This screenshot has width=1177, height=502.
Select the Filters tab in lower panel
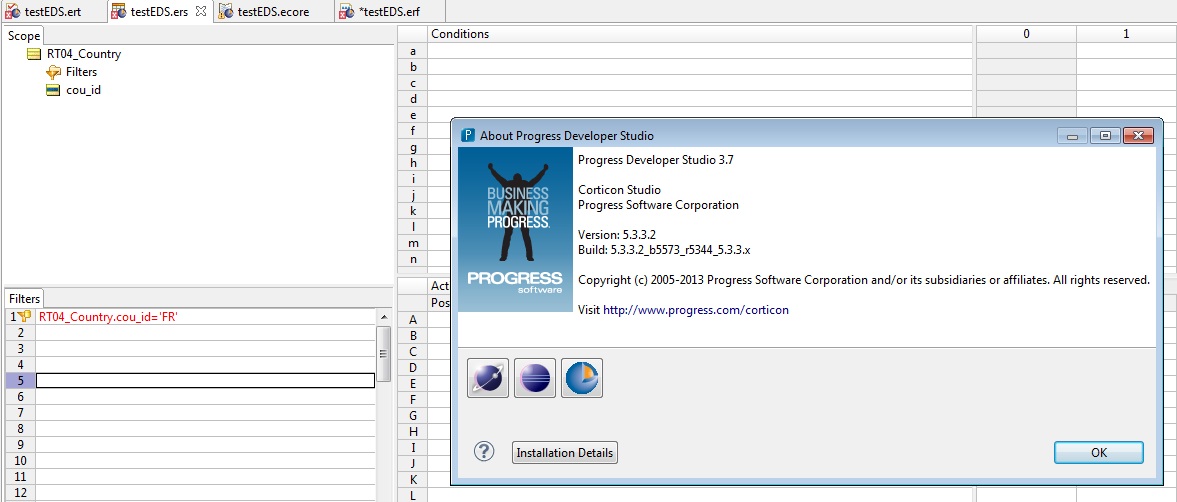click(24, 299)
